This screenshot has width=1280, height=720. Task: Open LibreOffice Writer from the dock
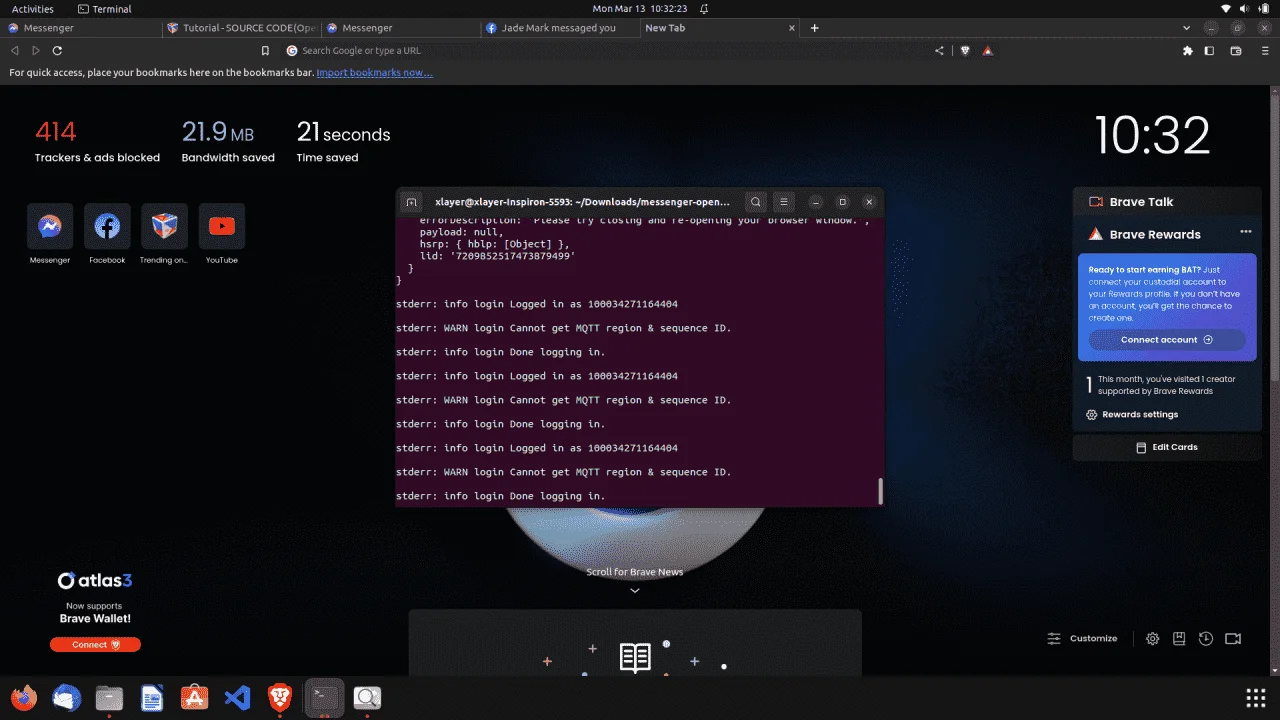(152, 697)
